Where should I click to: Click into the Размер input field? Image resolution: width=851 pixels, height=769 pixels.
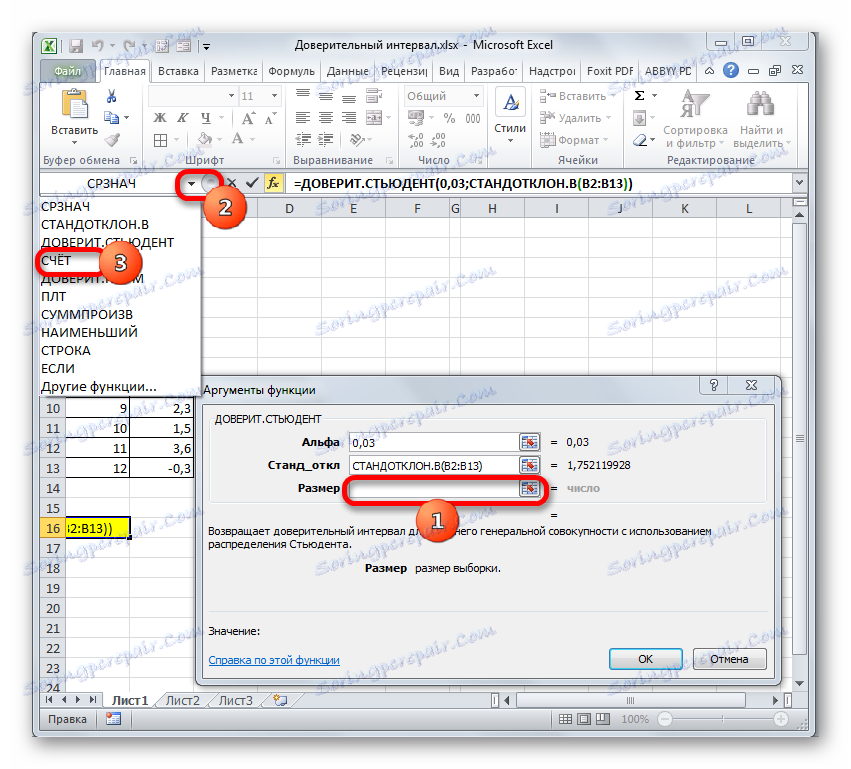coord(435,488)
